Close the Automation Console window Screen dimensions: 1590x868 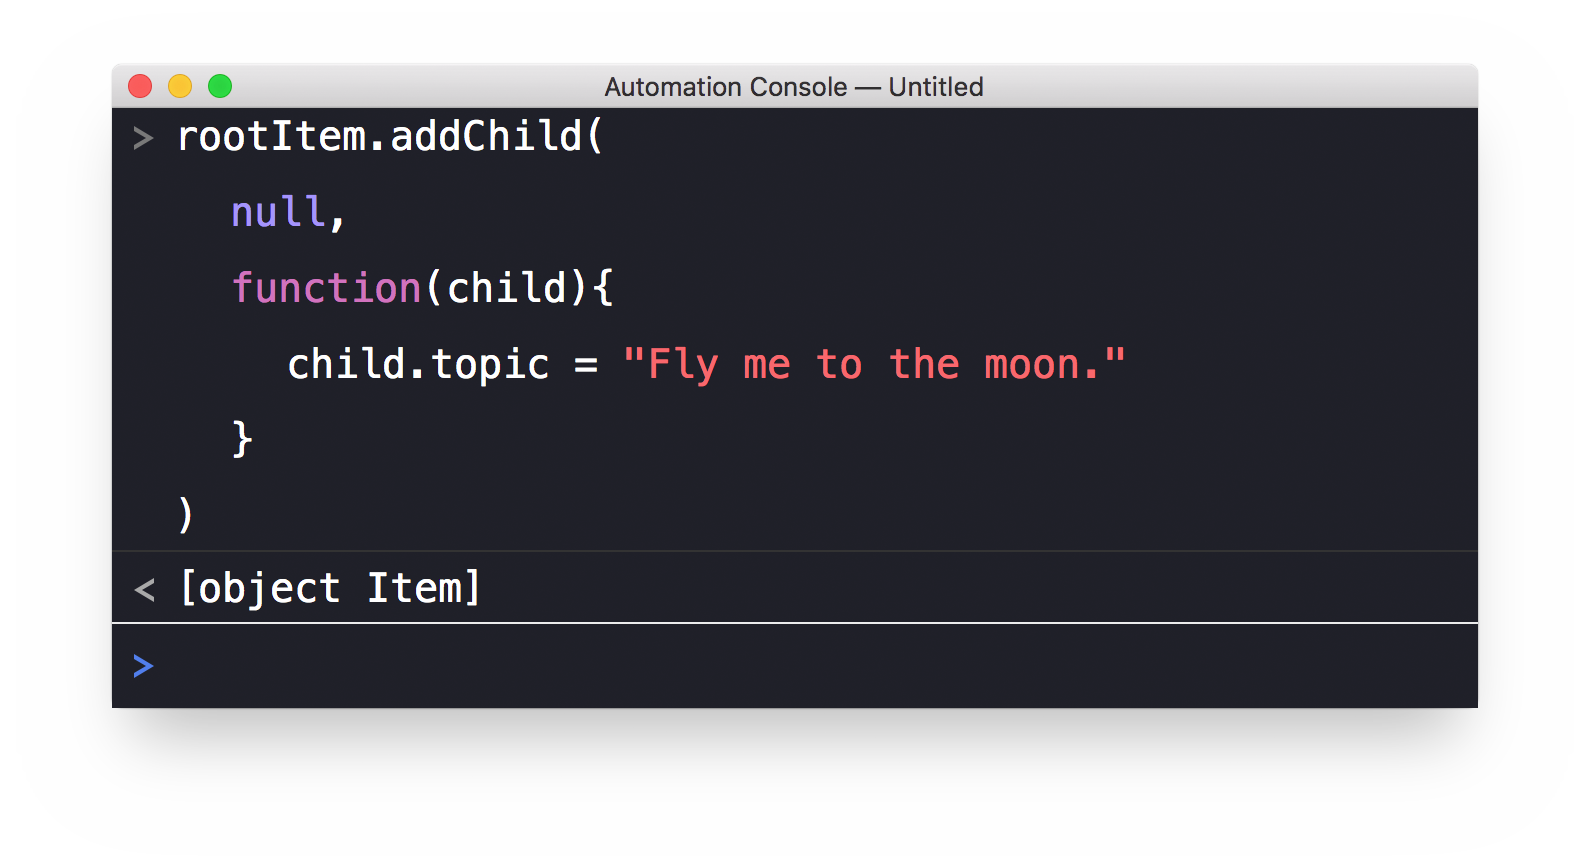pyautogui.click(x=140, y=87)
